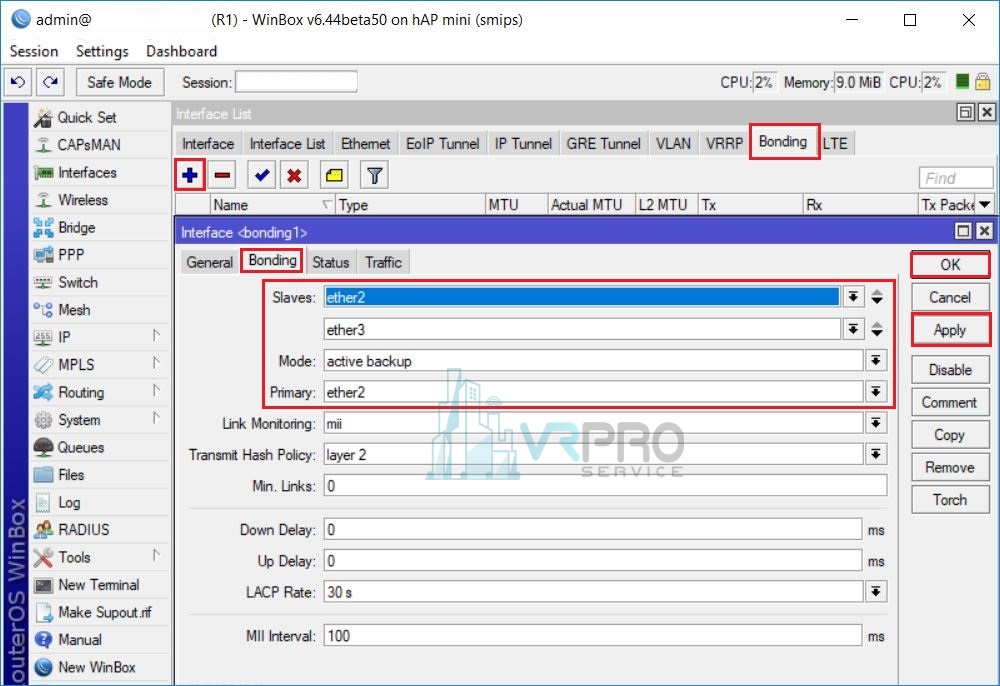Viewport: 1000px width, 686px height.
Task: Click the red minus Remove icon
Action: click(223, 175)
